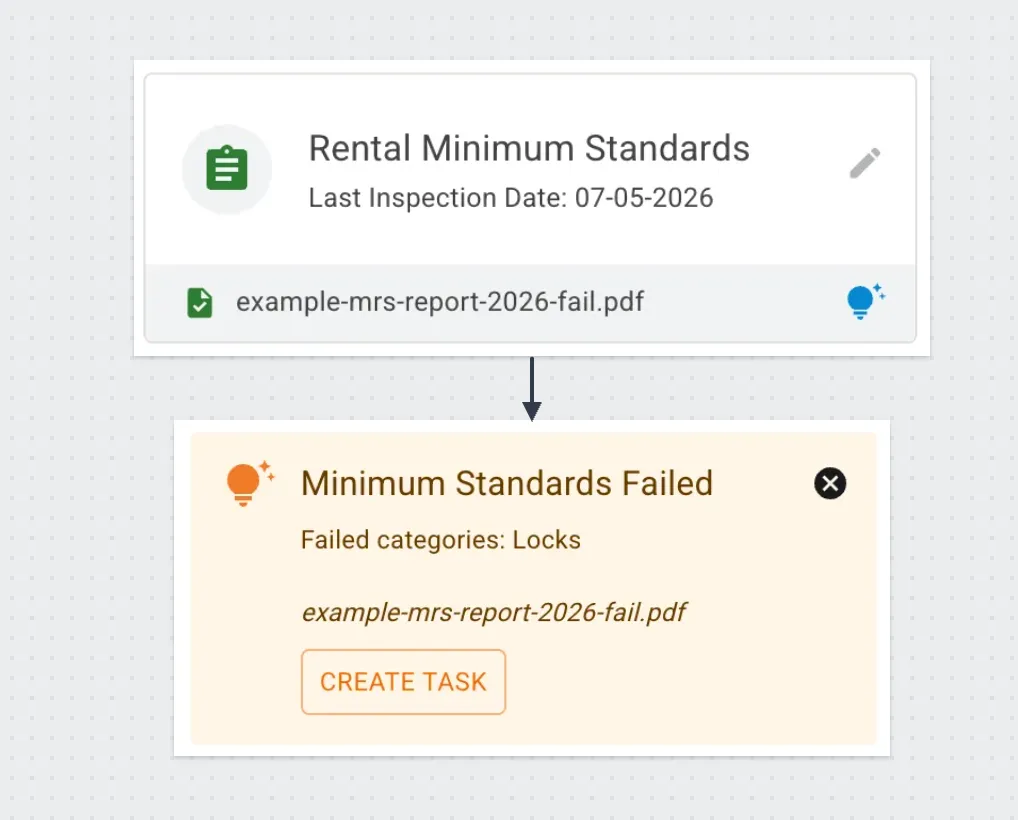Click the Failed categories: Locks text
This screenshot has height=820, width=1018.
(440, 541)
